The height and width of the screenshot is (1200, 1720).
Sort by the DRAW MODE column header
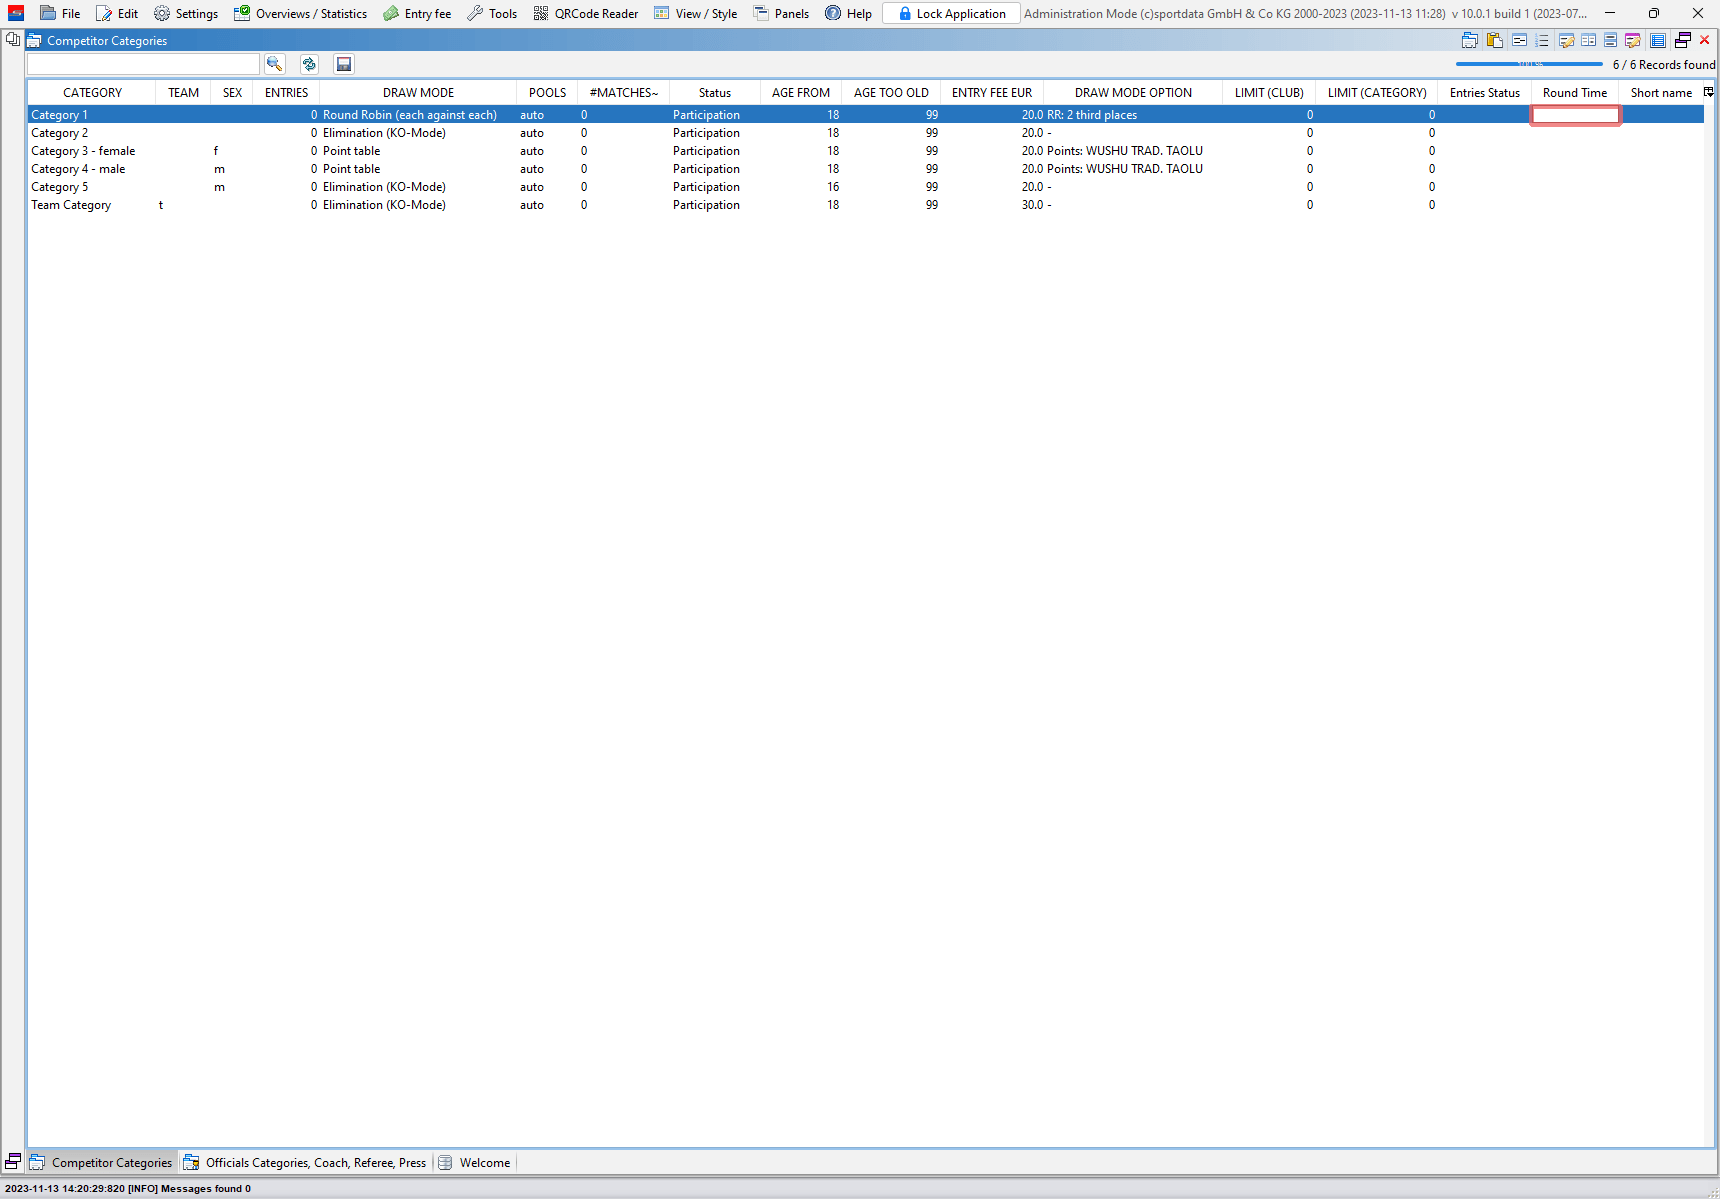(x=418, y=93)
